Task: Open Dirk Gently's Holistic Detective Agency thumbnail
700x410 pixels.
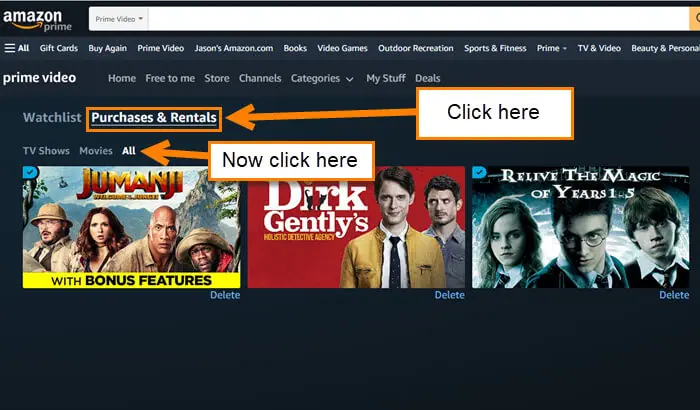Action: point(356,227)
